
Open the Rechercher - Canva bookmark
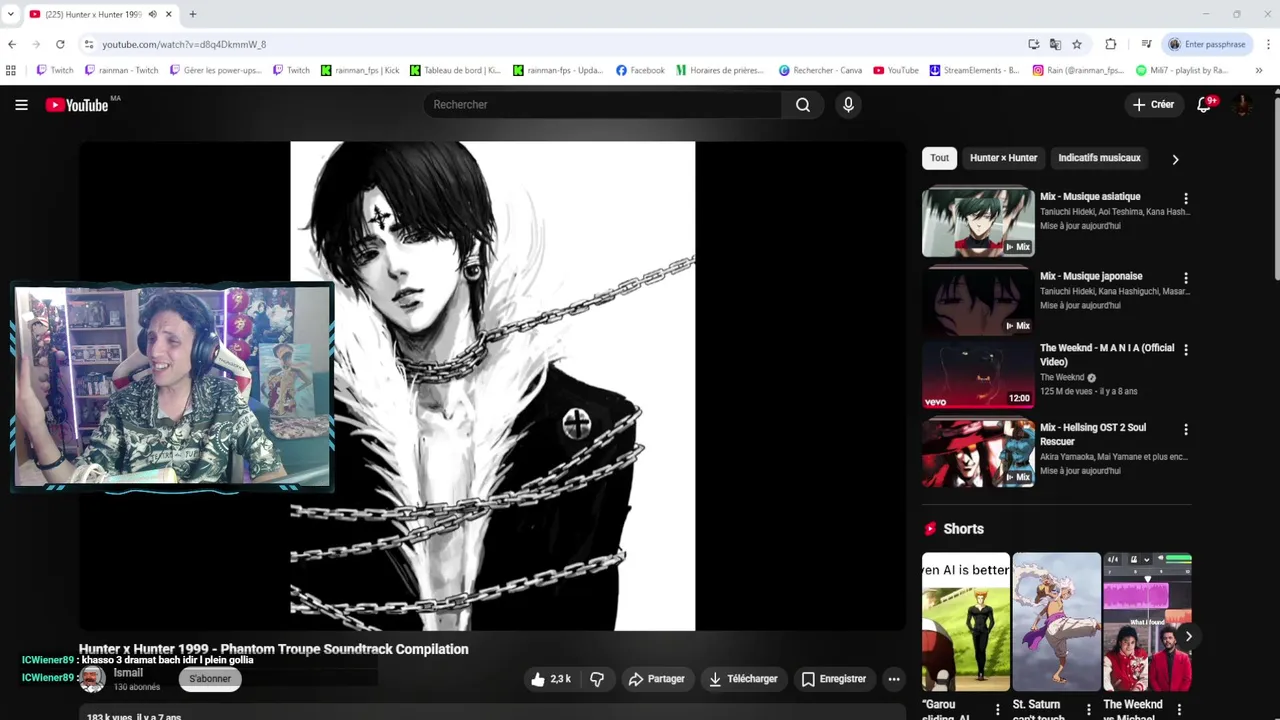point(820,70)
